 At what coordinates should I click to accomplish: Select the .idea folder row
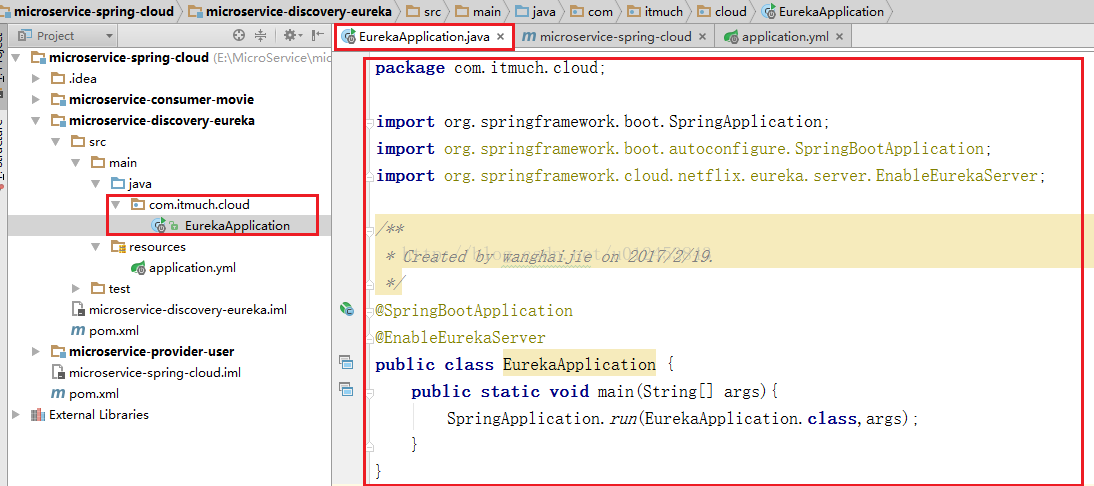click(x=82, y=79)
